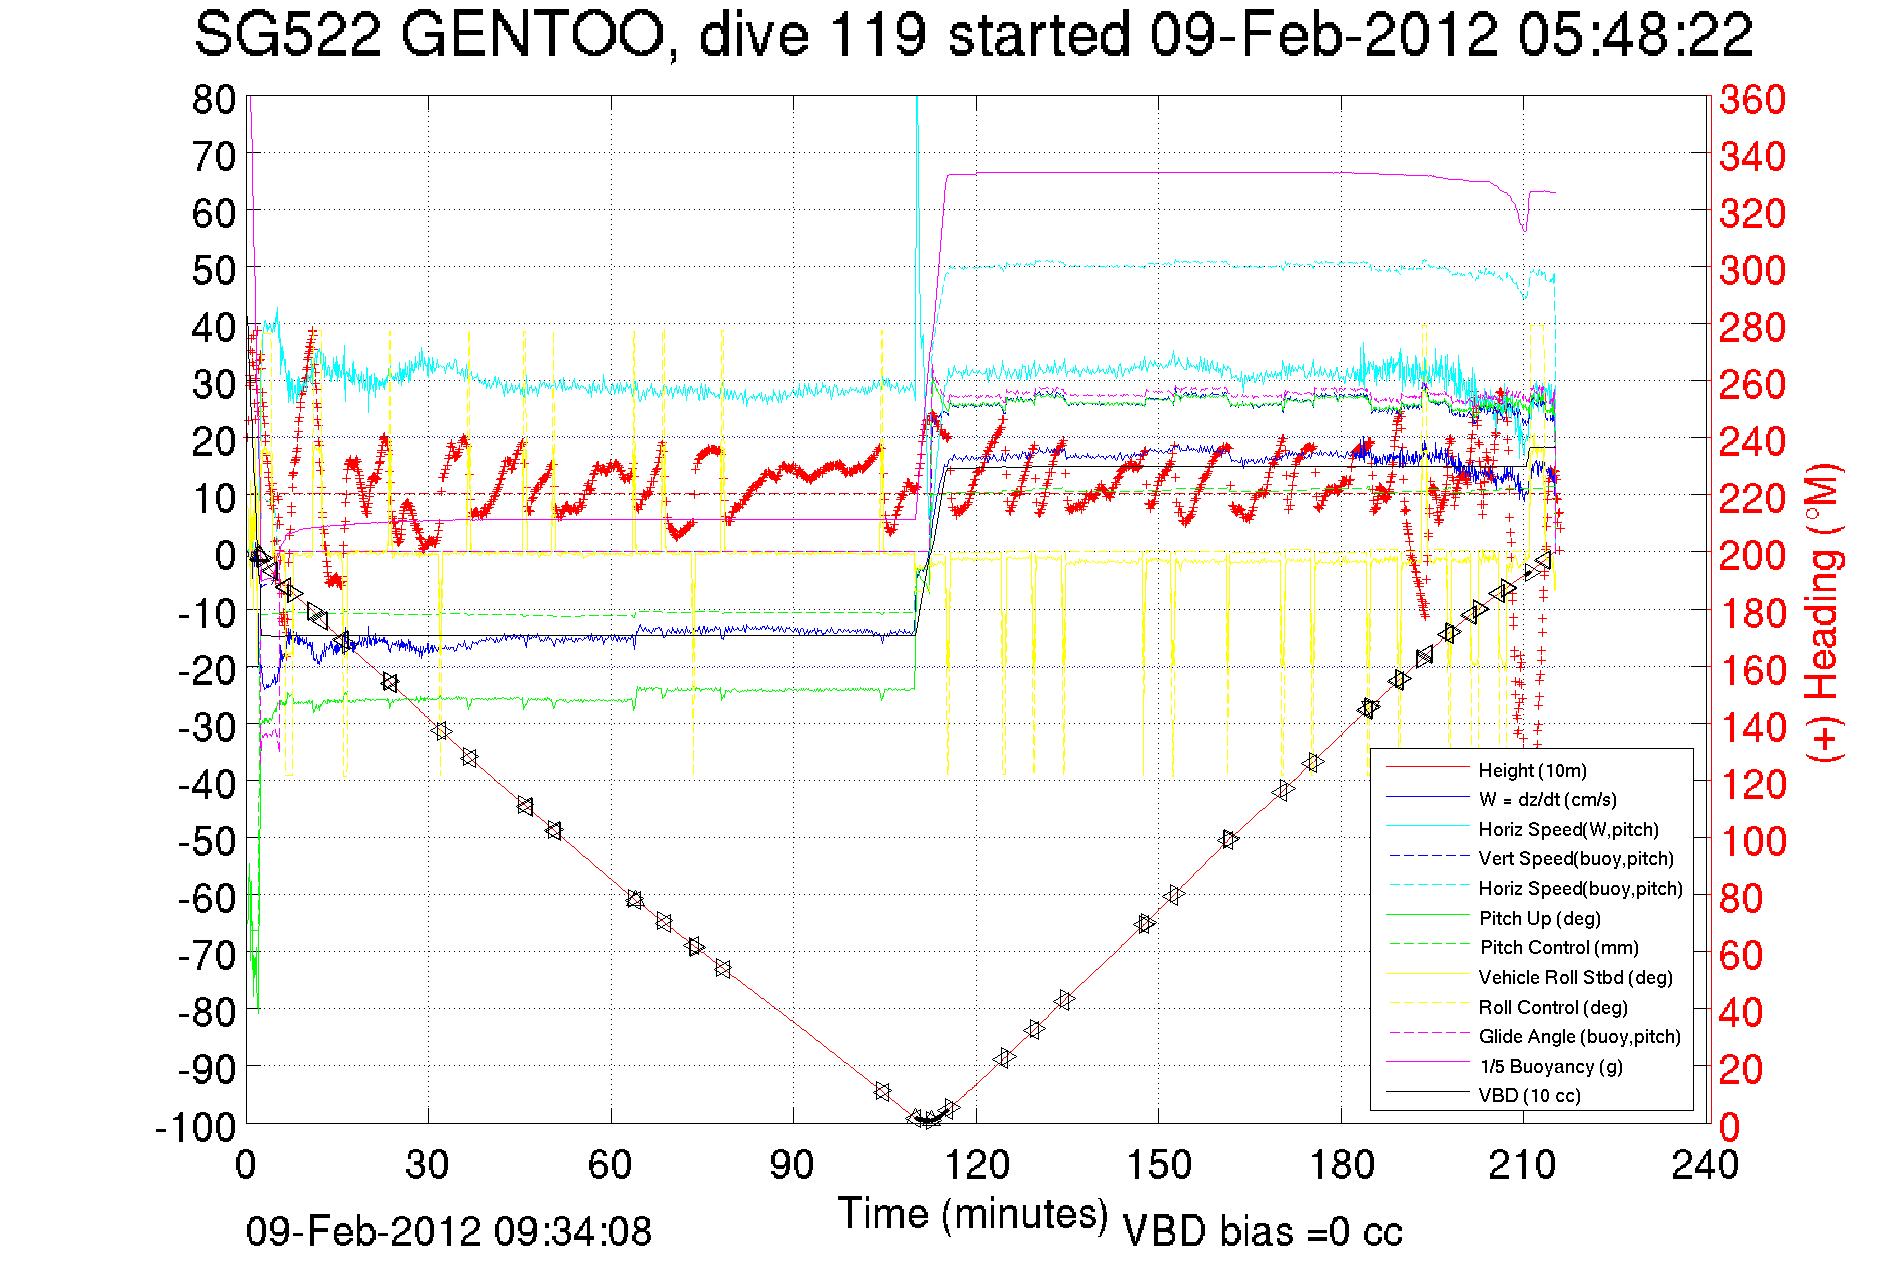
Task: Click the green line sample for Pitch Up
Action: [x=1427, y=916]
